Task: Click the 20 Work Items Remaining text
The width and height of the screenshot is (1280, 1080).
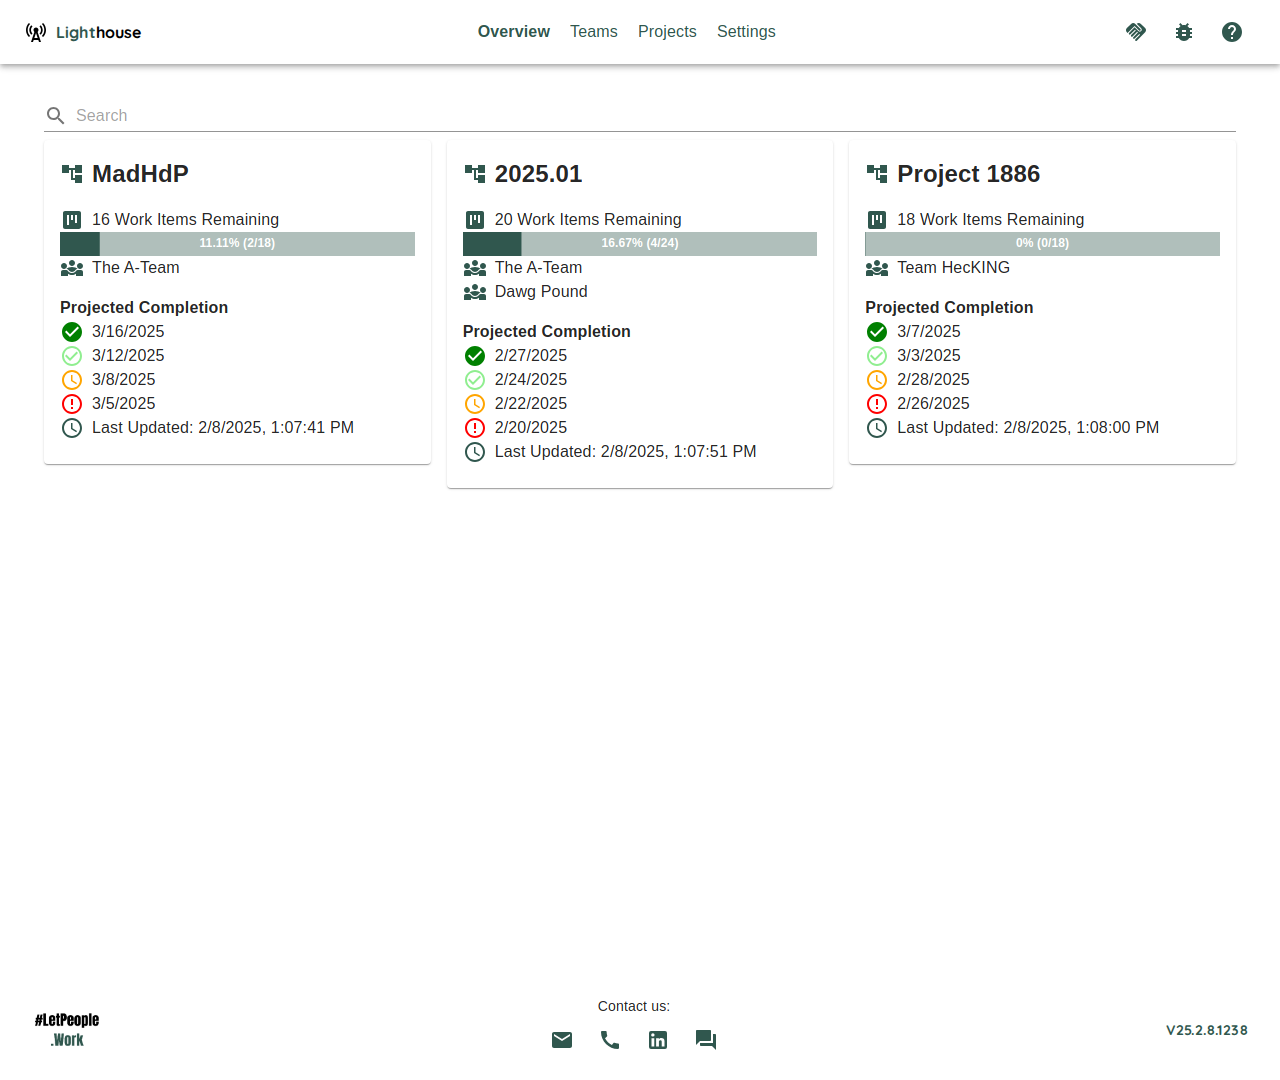Action: [588, 220]
